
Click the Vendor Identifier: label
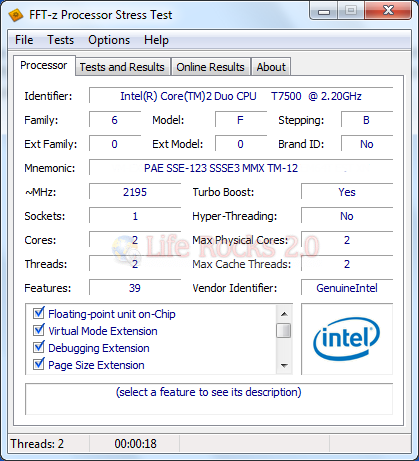(x=235, y=288)
